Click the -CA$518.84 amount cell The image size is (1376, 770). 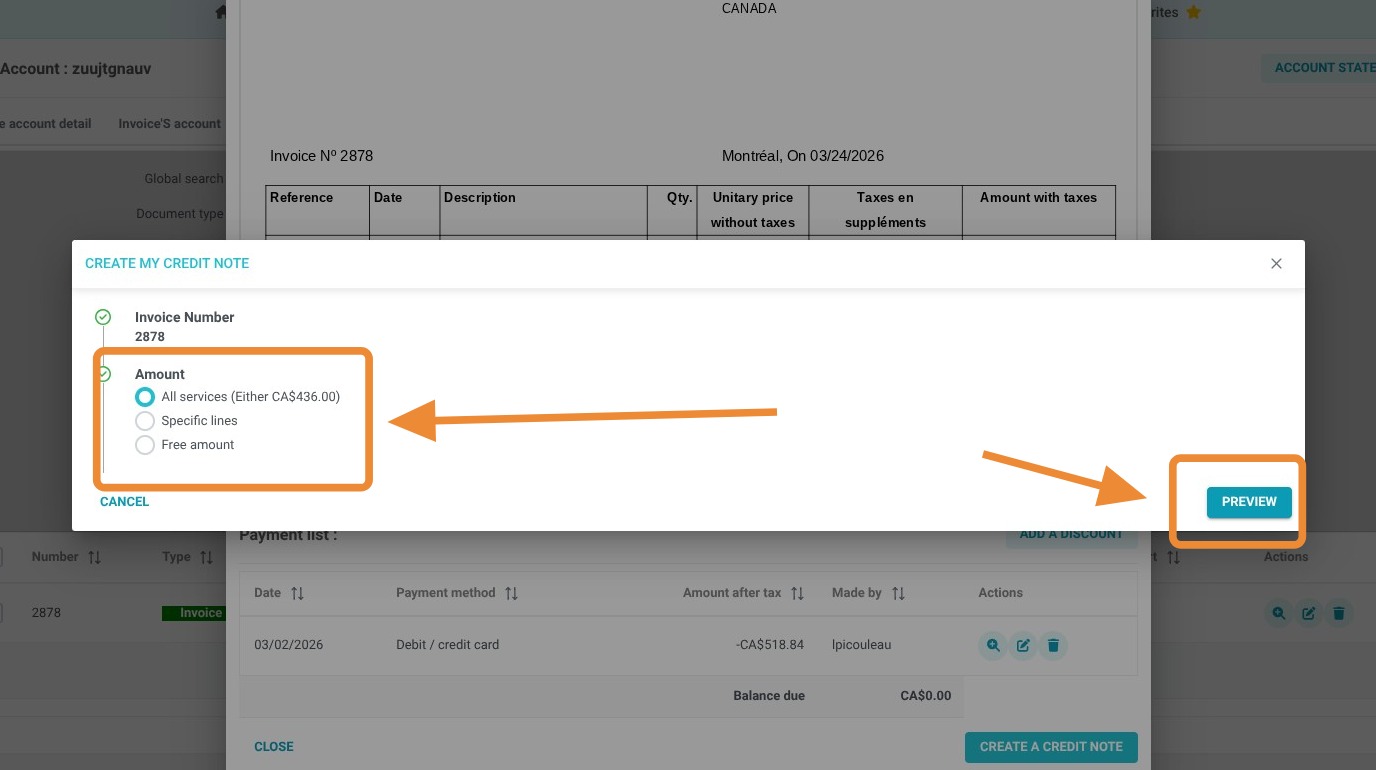pyautogui.click(x=770, y=645)
